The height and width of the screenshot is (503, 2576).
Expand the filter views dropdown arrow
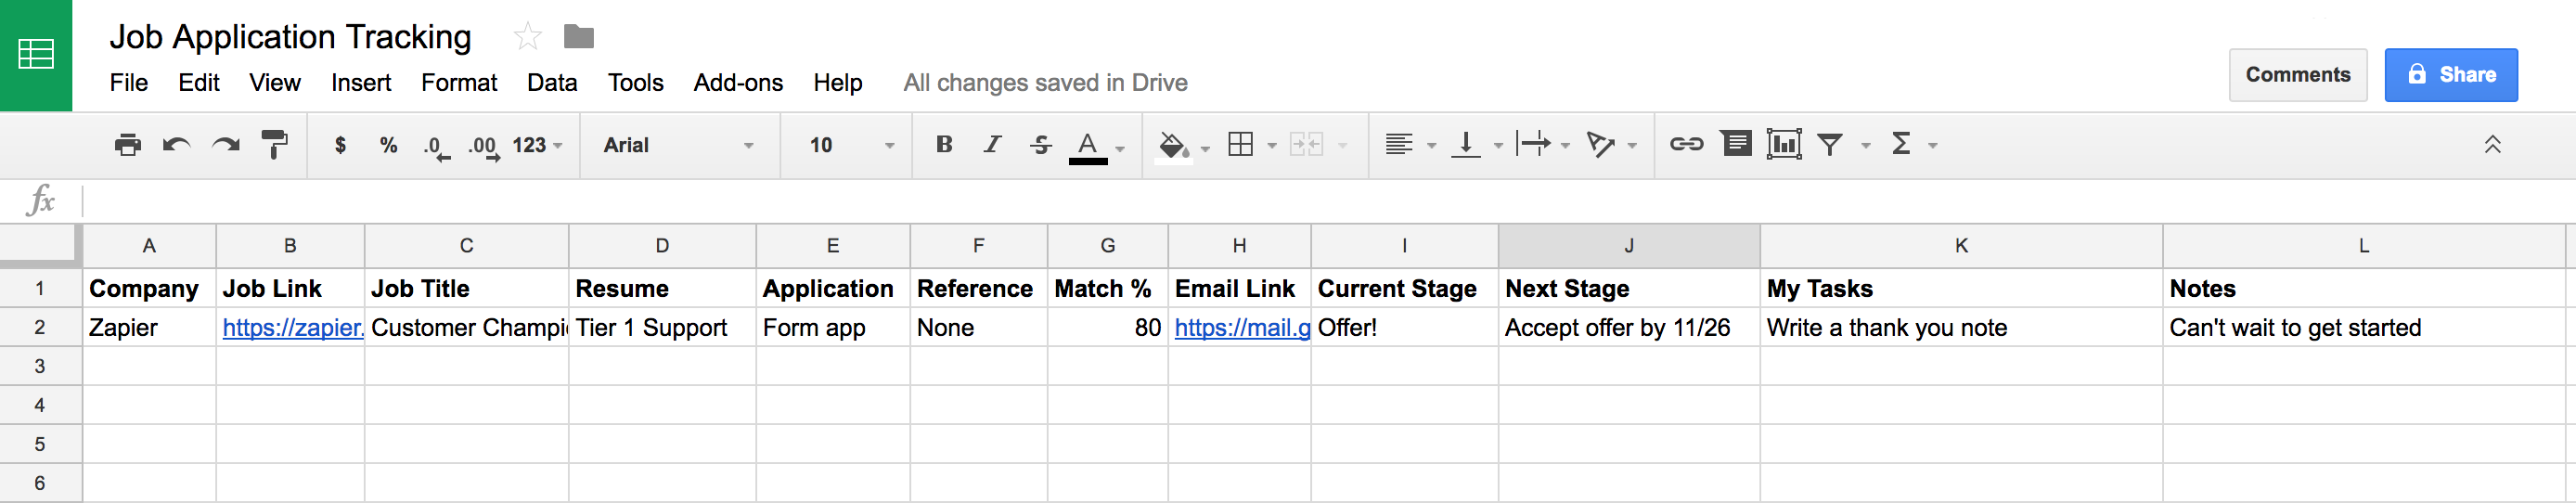tap(1866, 146)
